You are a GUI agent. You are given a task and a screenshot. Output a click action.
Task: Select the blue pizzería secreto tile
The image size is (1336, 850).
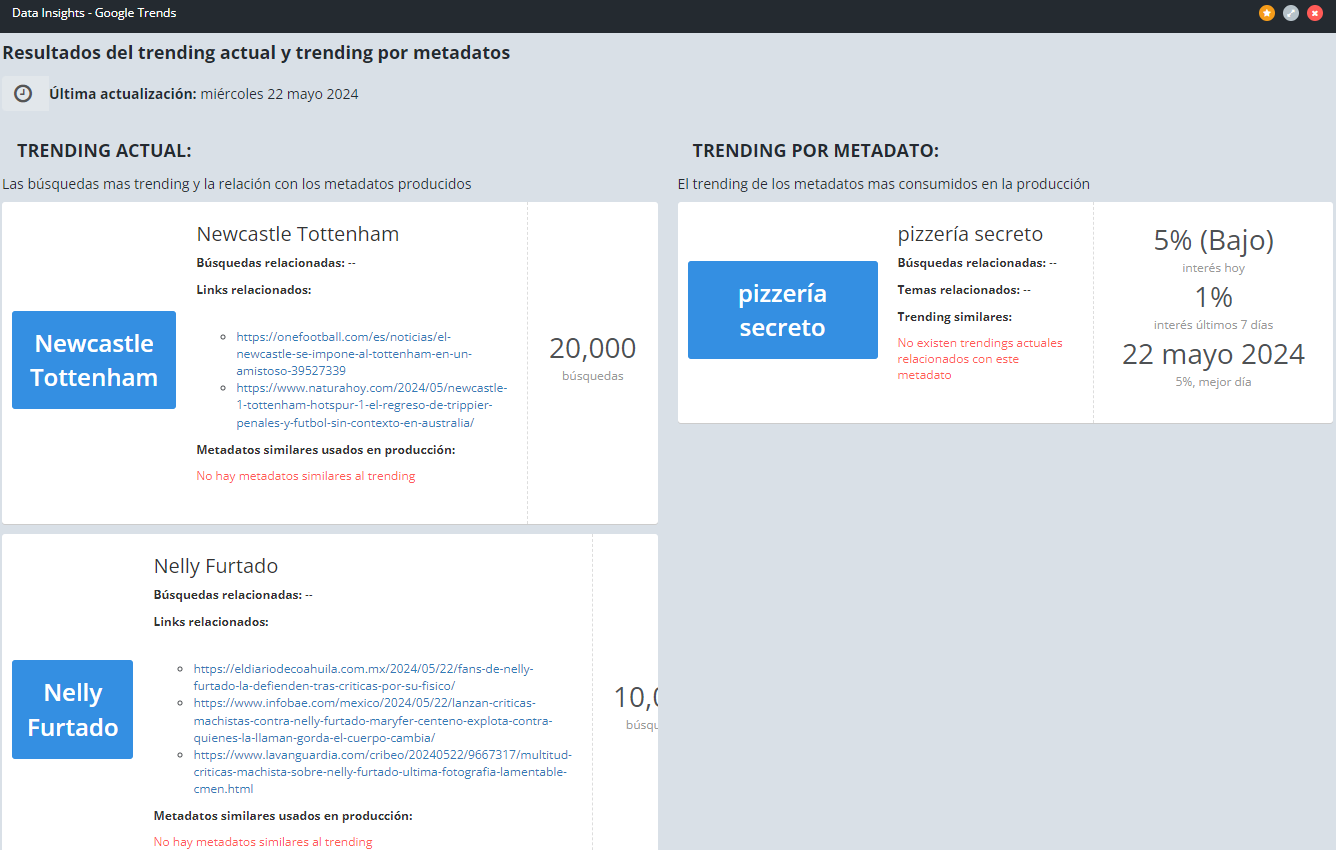(x=782, y=310)
